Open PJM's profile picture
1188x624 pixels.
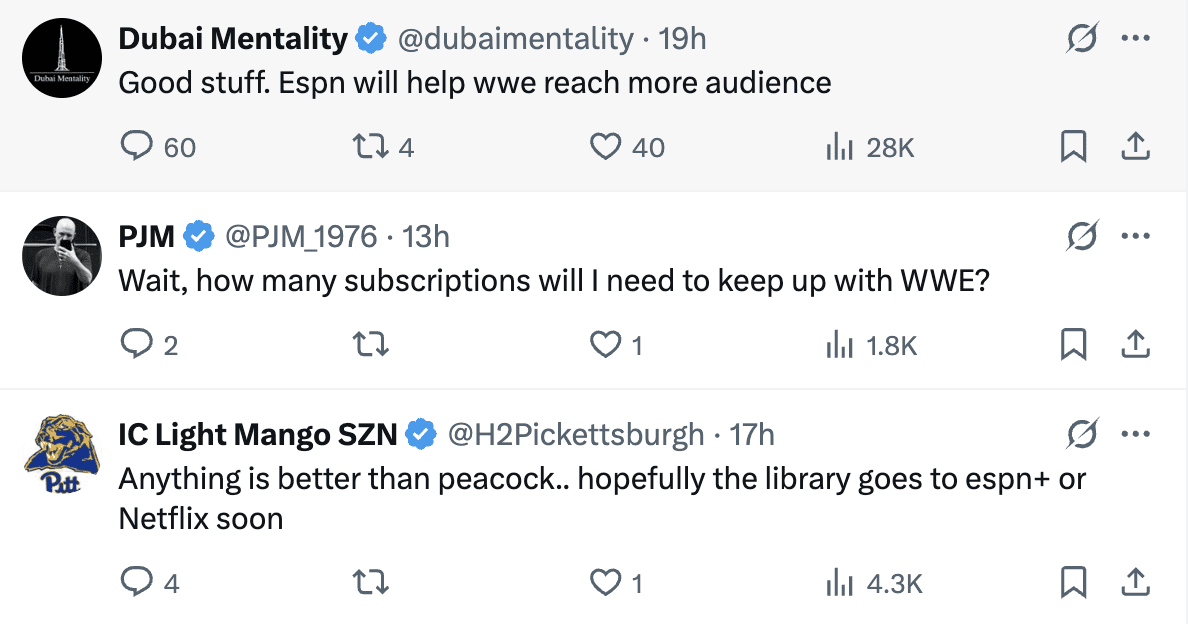62,254
